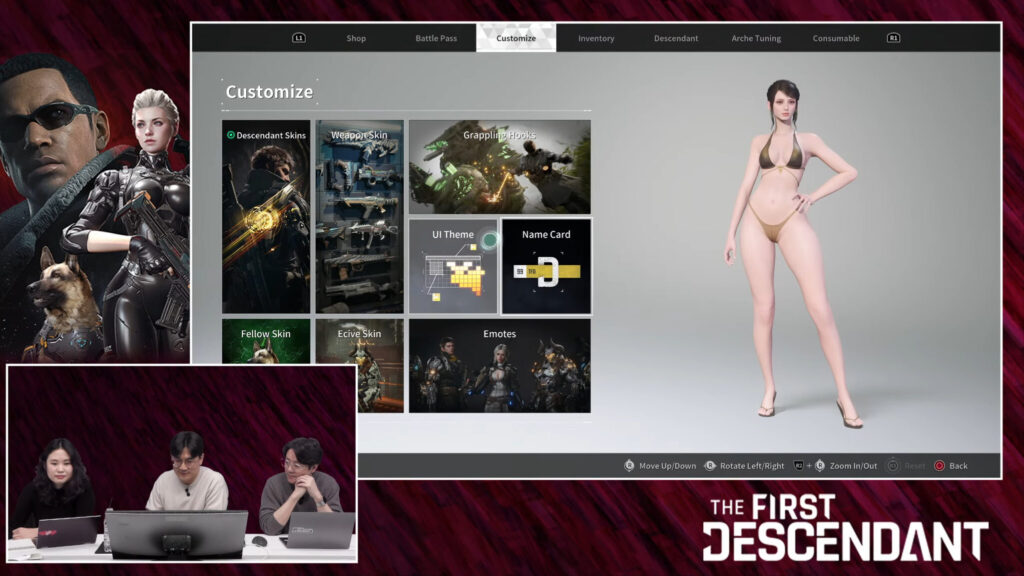The image size is (1024, 576).
Task: Select the UI Theme tile
Action: pyautogui.click(x=453, y=266)
